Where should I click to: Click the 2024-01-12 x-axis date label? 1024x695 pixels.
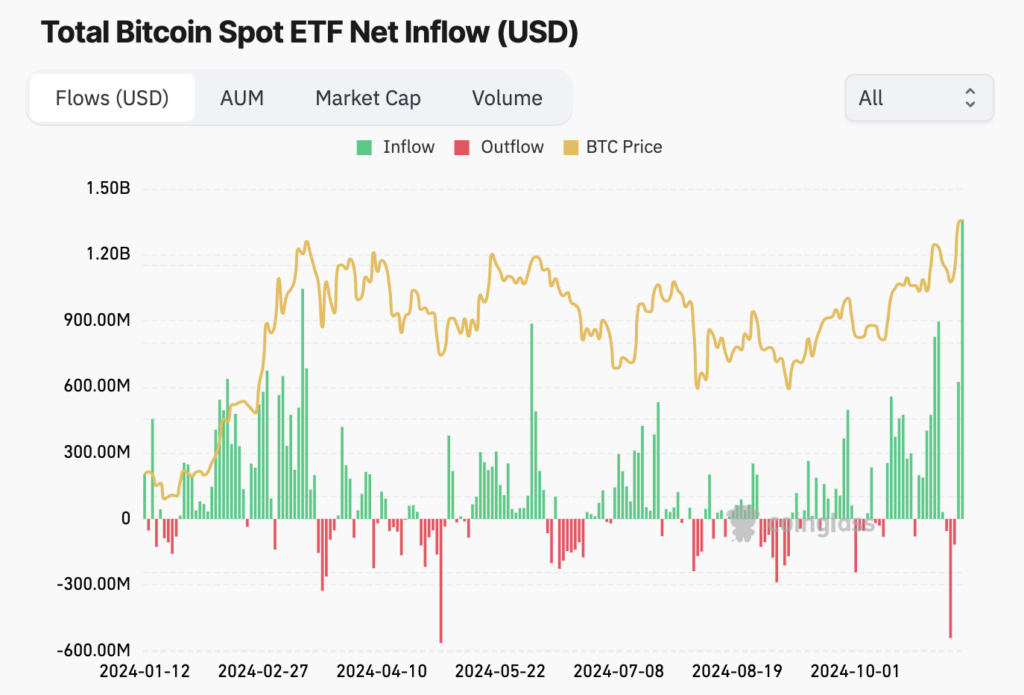[144, 671]
